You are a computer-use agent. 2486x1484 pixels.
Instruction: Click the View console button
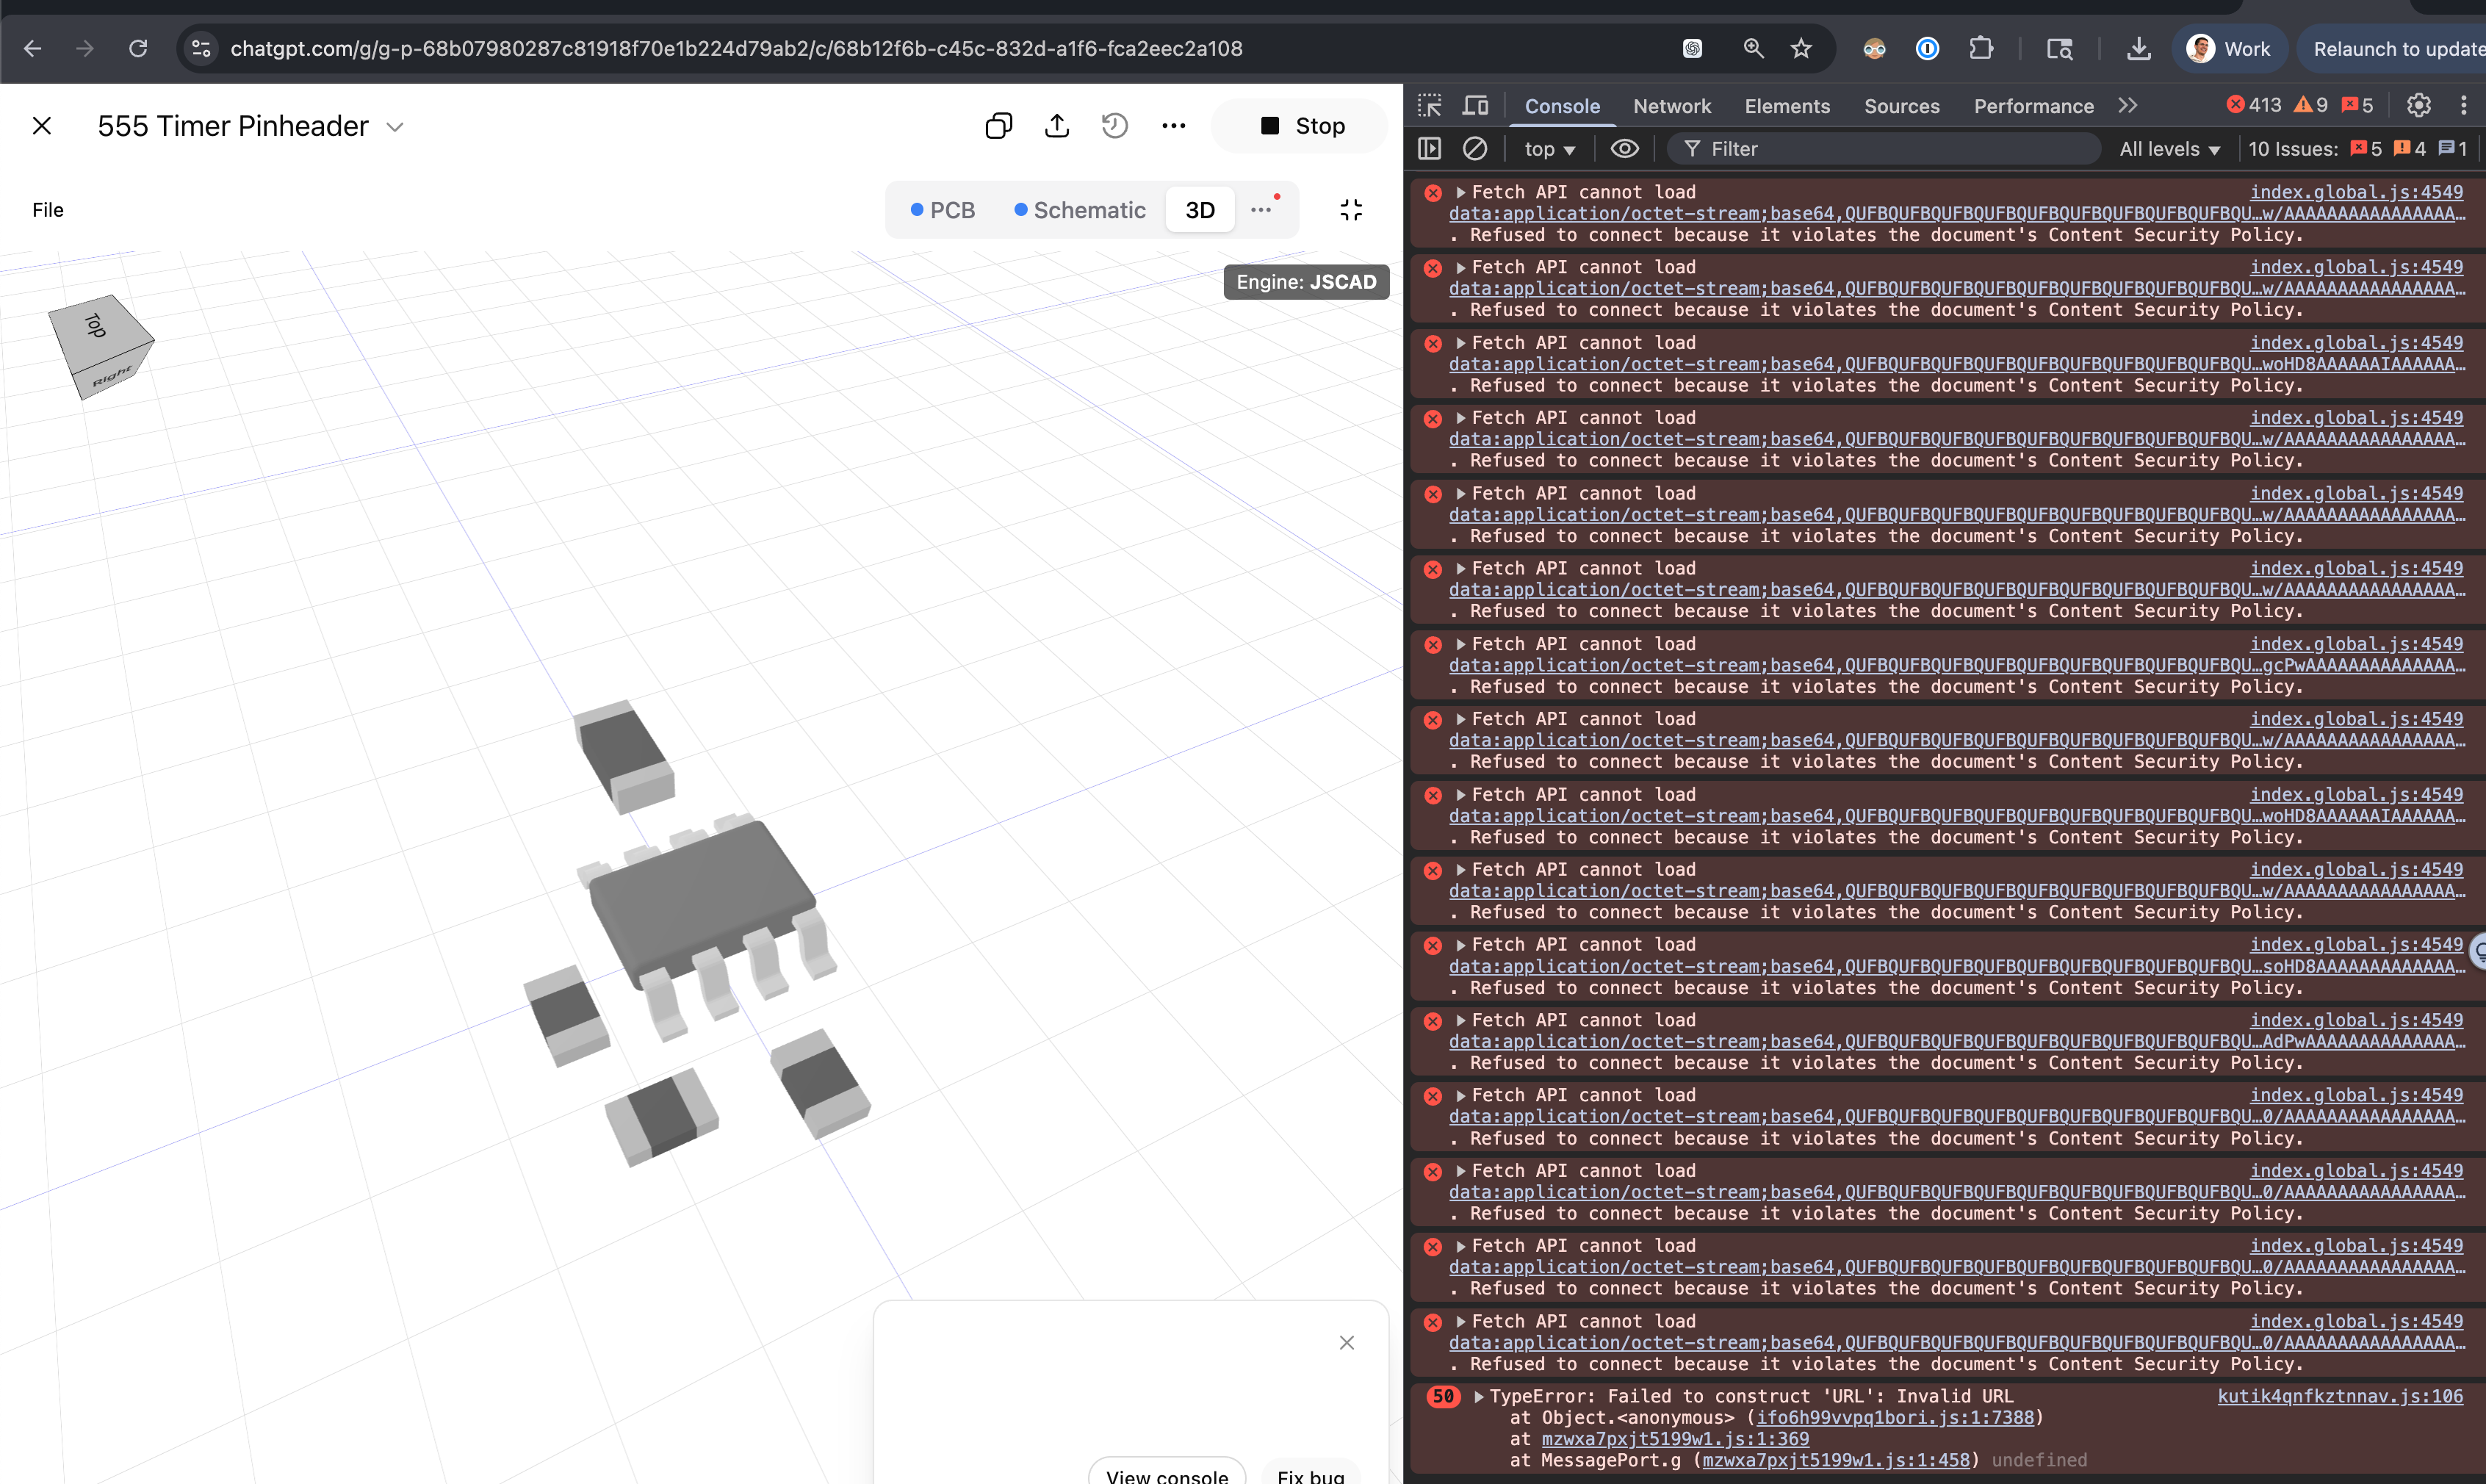1166,1474
